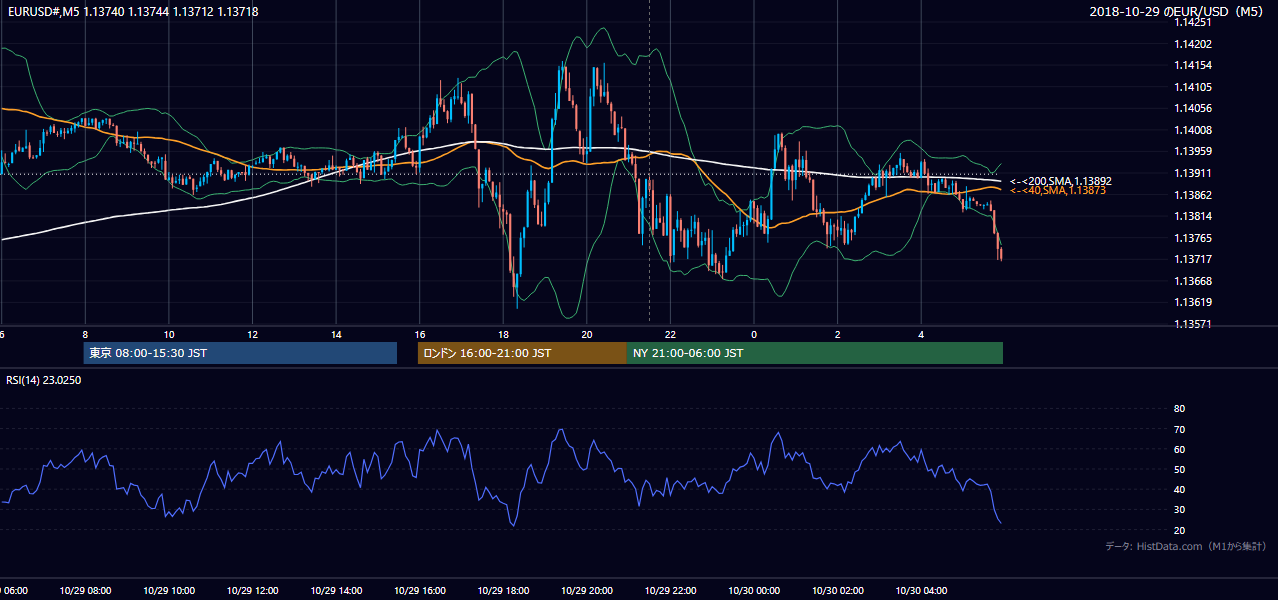Click price axis label 1.13814
The height and width of the screenshot is (600, 1278).
coord(1192,216)
